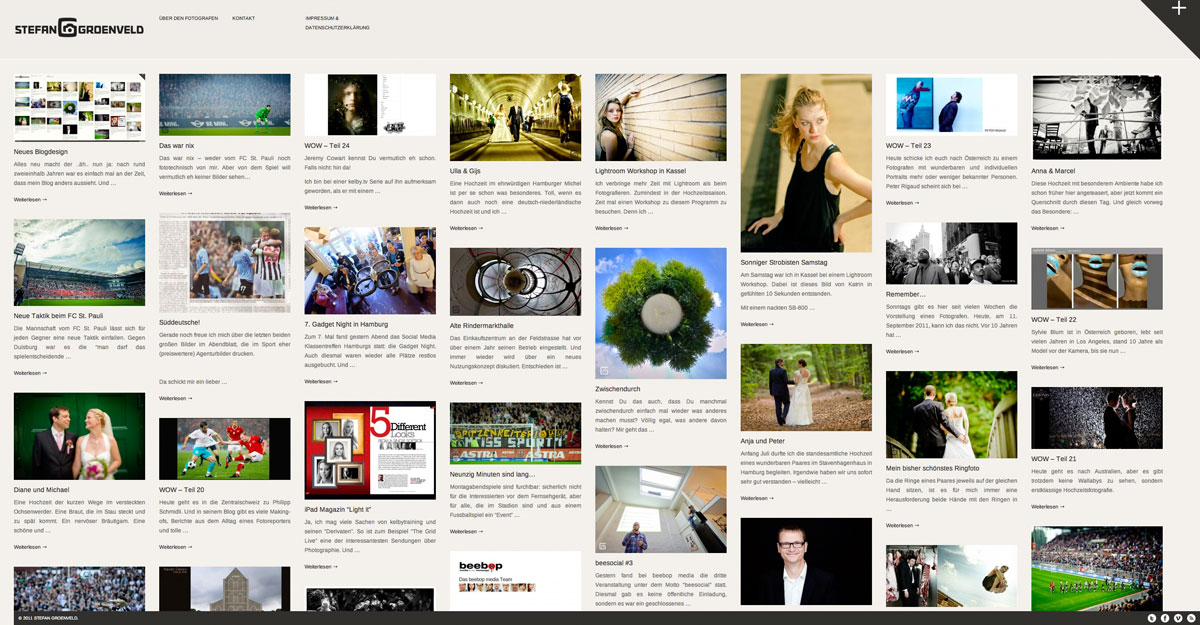Click 'Weiterlesen' under Neues Blogdesign
The image size is (1200, 625).
[30, 200]
